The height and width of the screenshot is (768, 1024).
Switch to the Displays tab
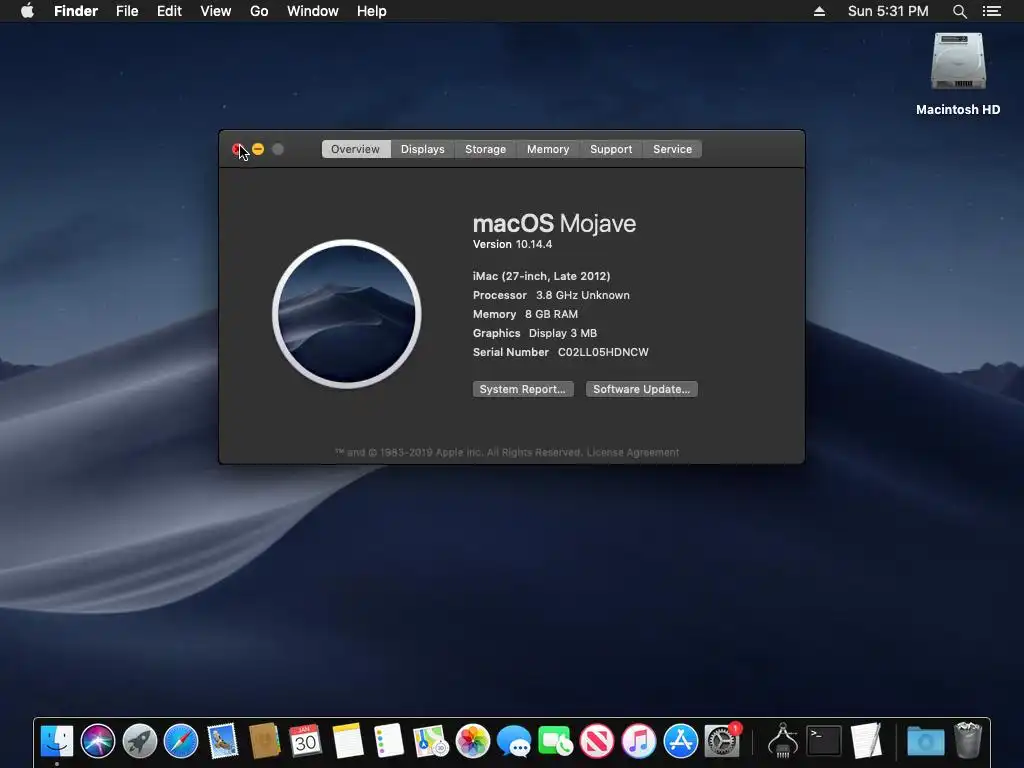tap(423, 149)
